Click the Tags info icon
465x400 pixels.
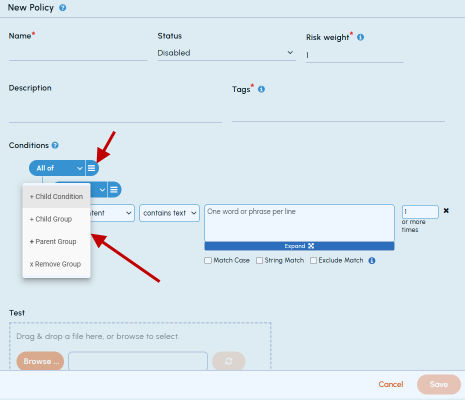point(261,89)
